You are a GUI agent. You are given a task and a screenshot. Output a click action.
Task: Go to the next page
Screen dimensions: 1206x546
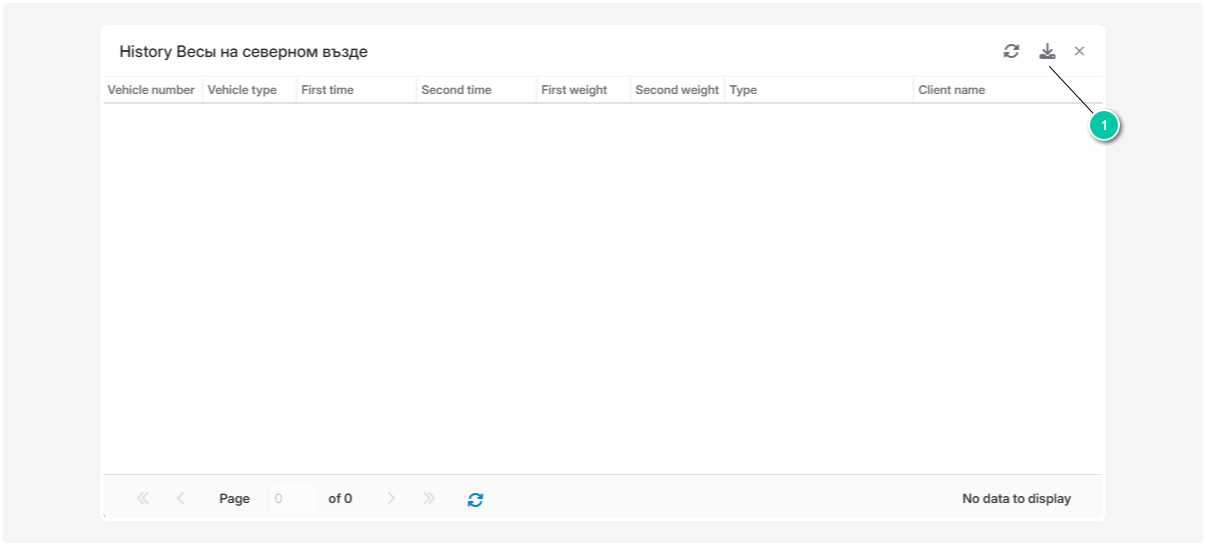tap(391, 498)
